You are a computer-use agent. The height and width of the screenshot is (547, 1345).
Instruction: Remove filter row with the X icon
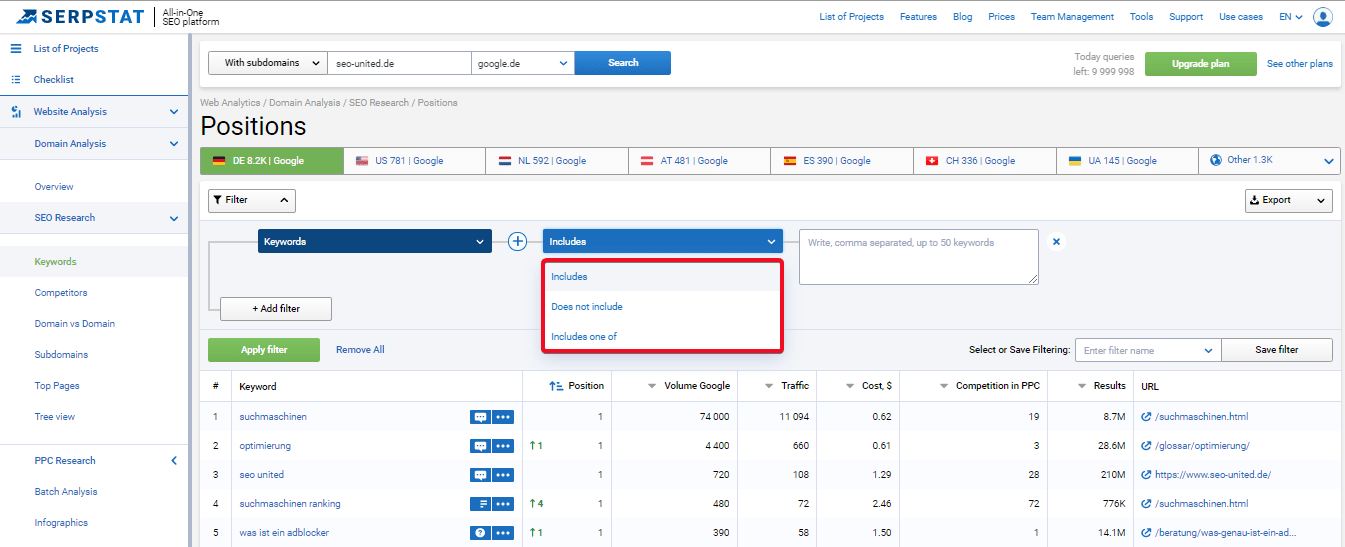coord(1057,241)
